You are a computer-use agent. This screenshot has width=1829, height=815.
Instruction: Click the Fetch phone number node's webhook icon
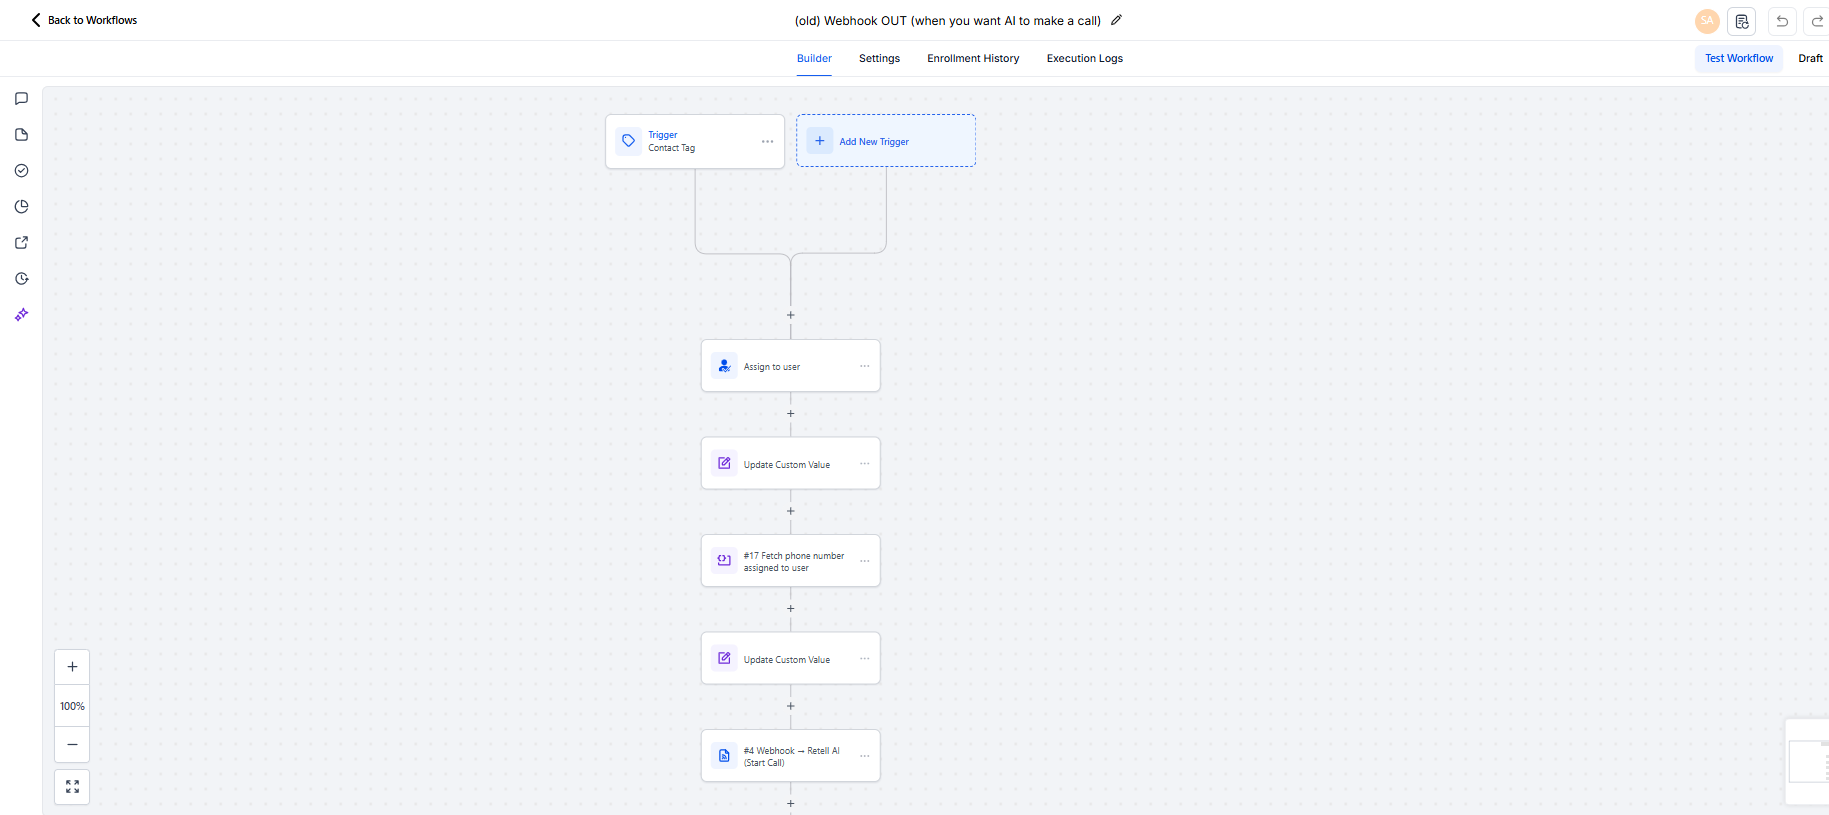[x=724, y=561]
